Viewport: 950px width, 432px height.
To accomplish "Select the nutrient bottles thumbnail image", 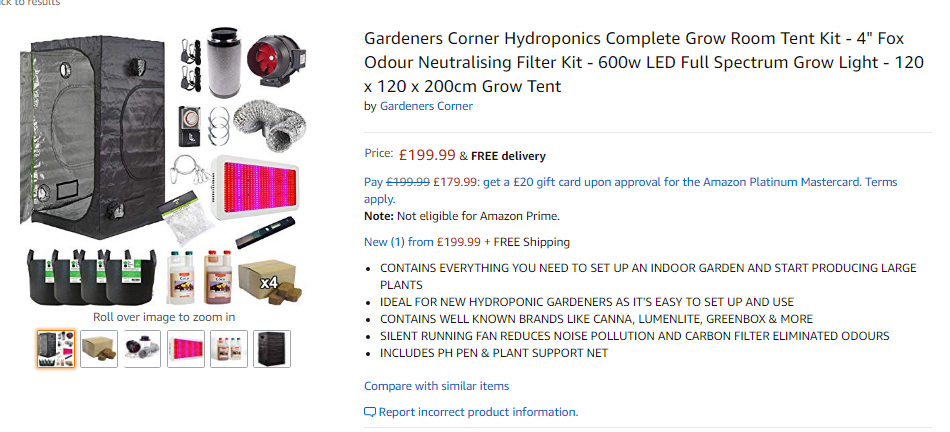I will coord(228,349).
